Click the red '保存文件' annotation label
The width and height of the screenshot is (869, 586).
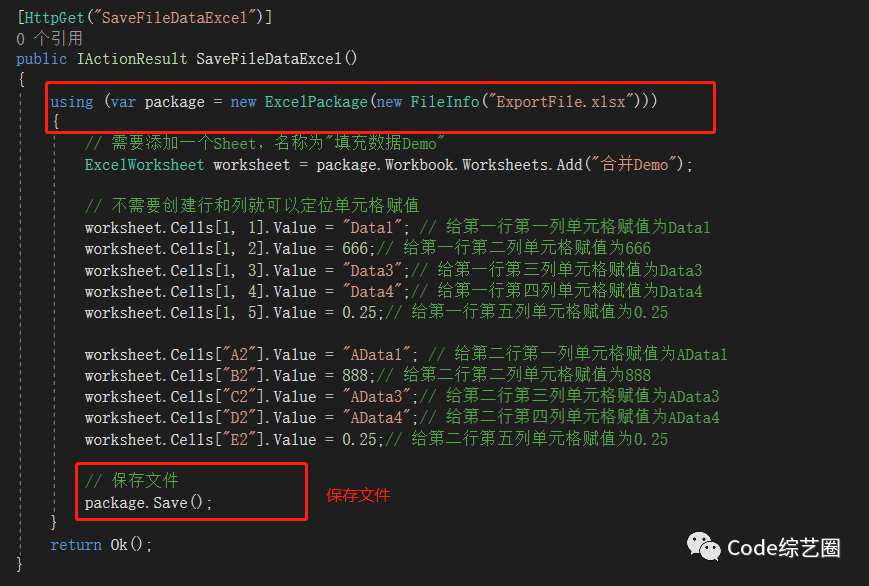click(x=358, y=495)
